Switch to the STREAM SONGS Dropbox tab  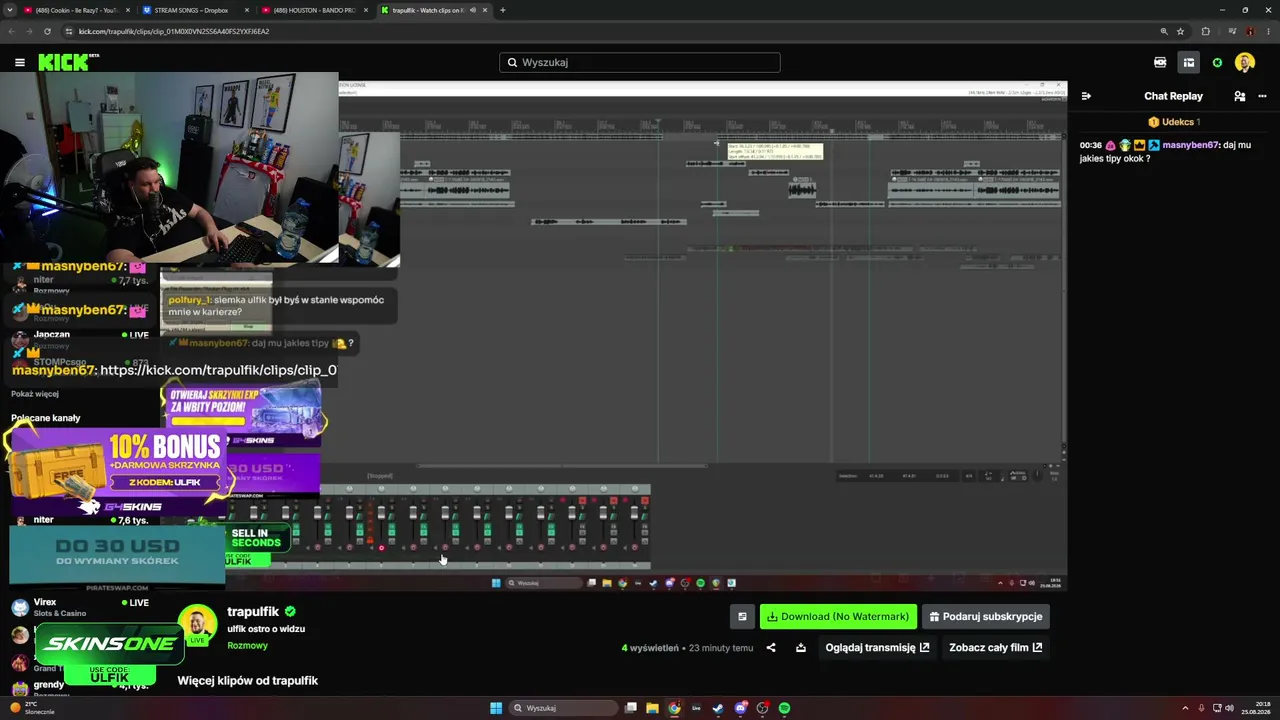point(194,10)
